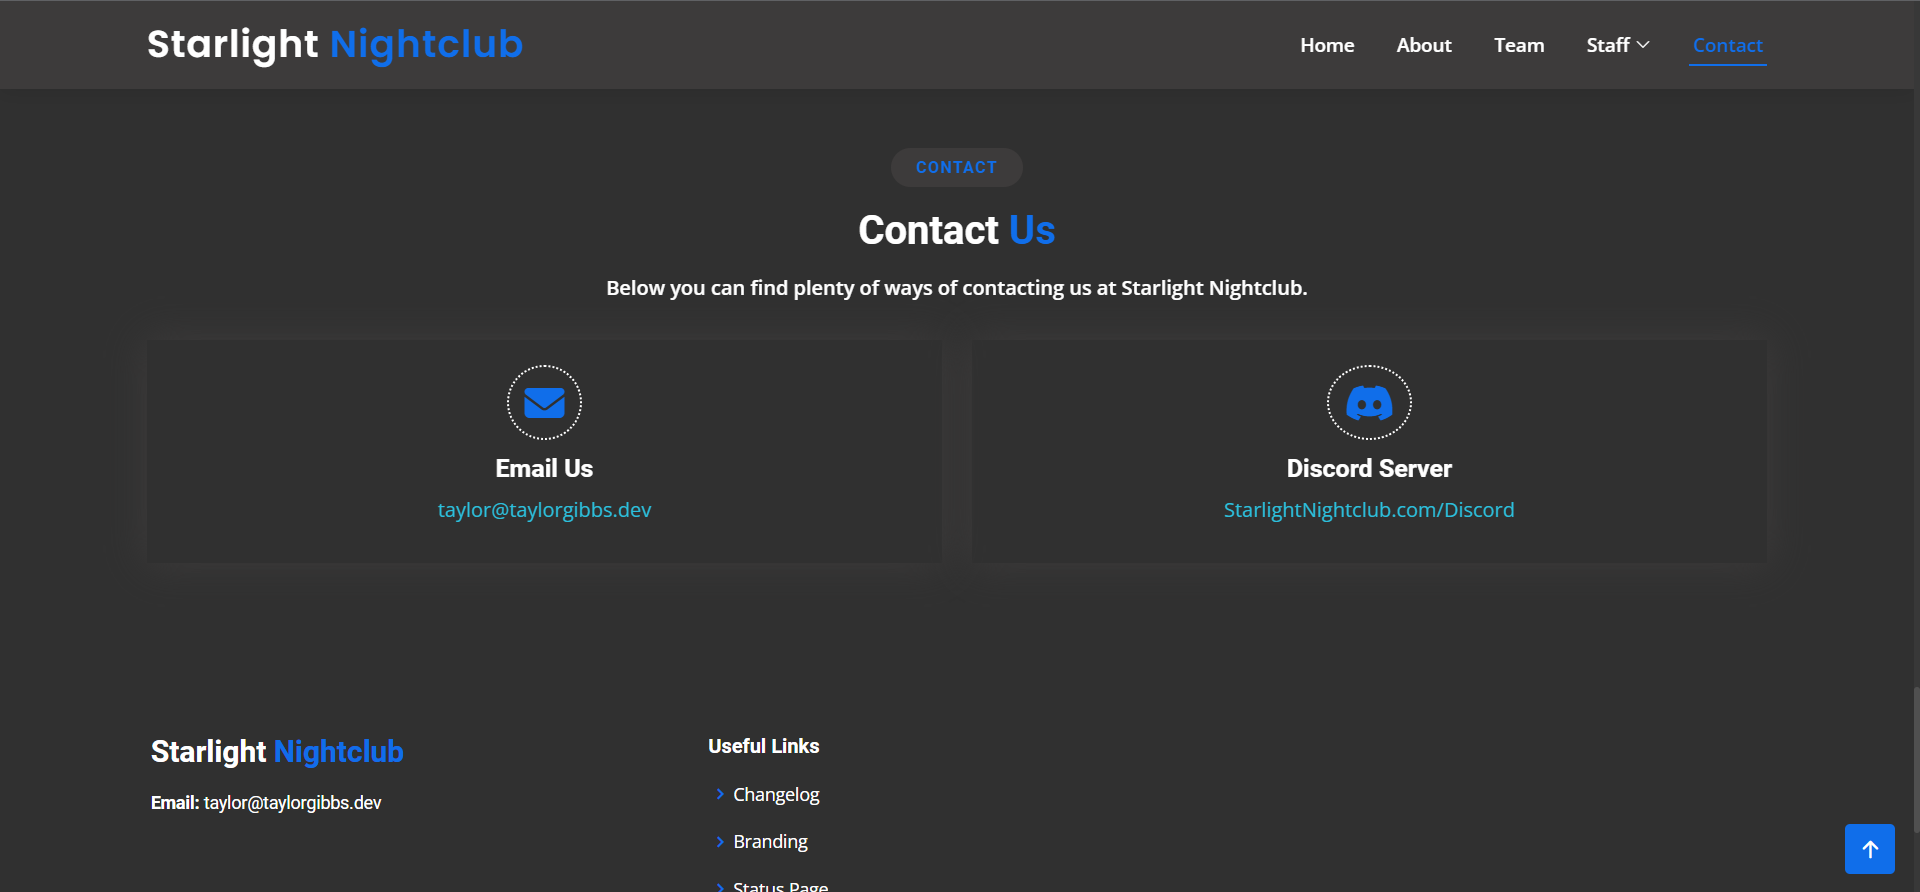Viewport: 1920px width, 892px height.
Task: Open the Status Page footer link
Action: [780, 886]
